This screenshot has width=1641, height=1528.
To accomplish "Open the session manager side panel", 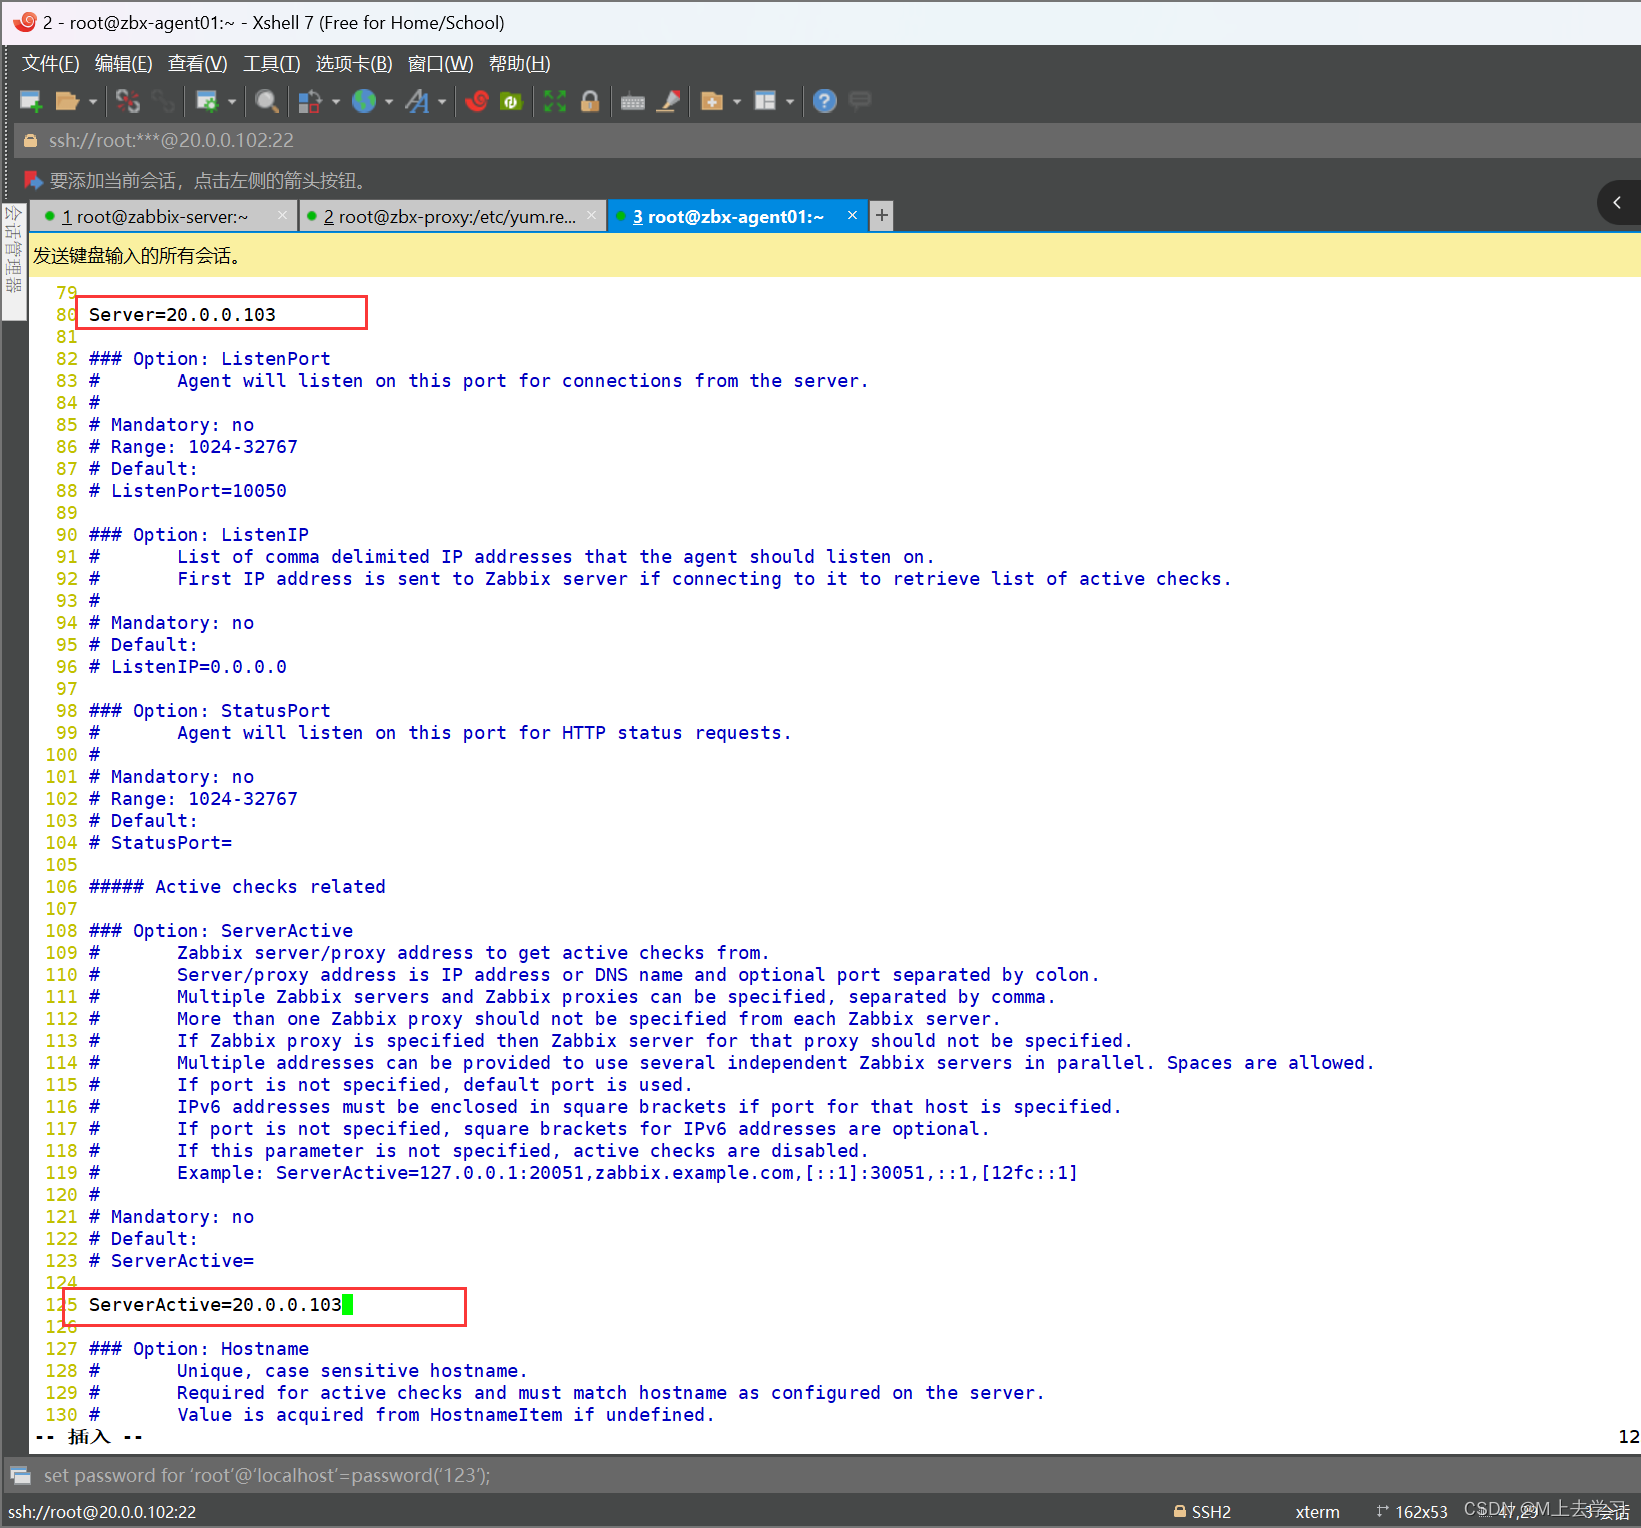I will point(14,262).
